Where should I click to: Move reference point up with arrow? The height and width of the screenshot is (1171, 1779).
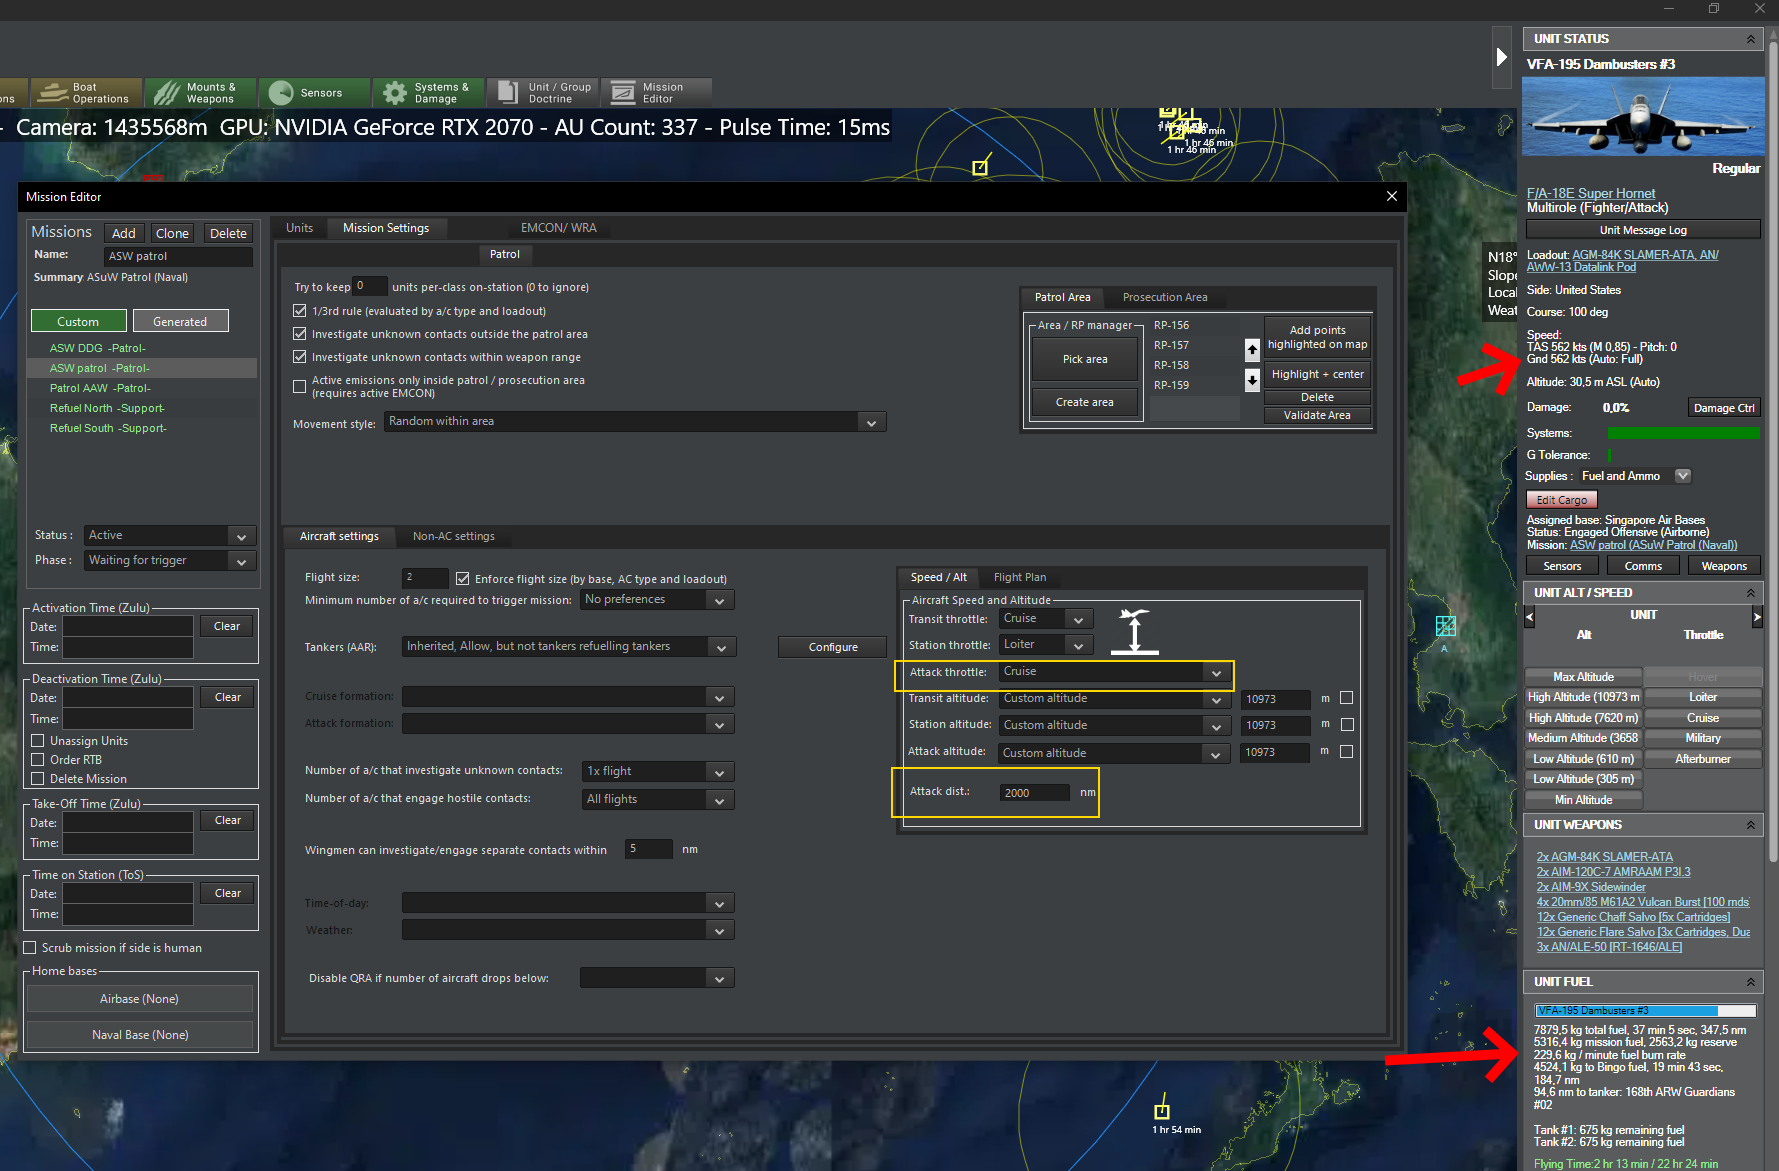point(1252,349)
